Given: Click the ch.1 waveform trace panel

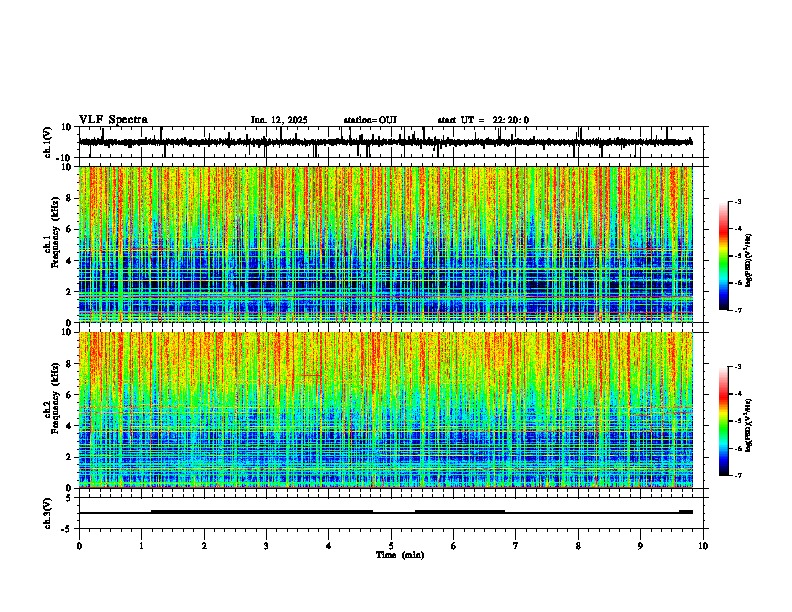Looking at the screenshot, I should (391, 142).
